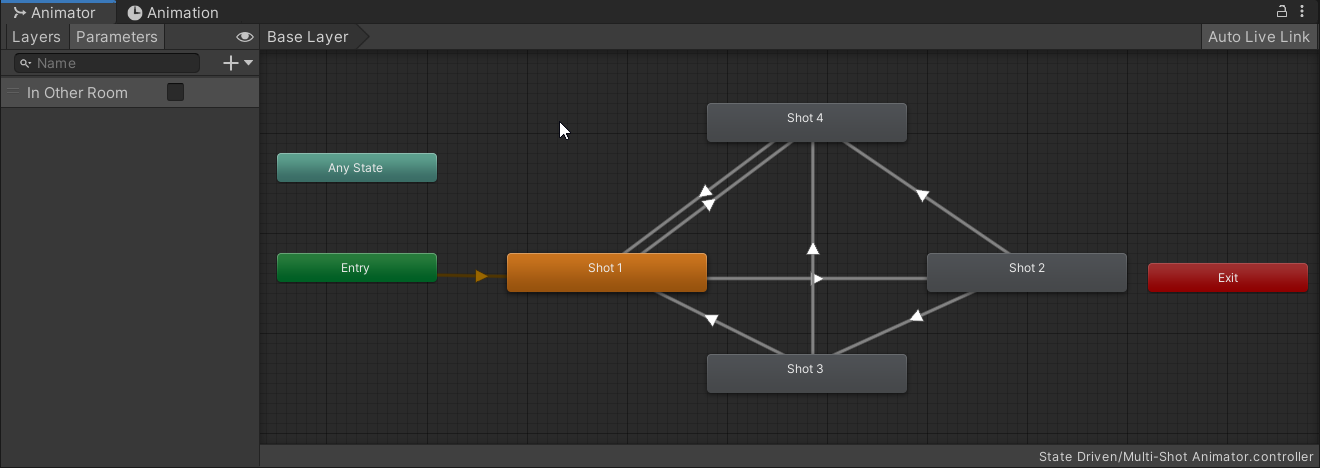The width and height of the screenshot is (1320, 468).
Task: Select the Shot 4 state node
Action: click(x=806, y=122)
